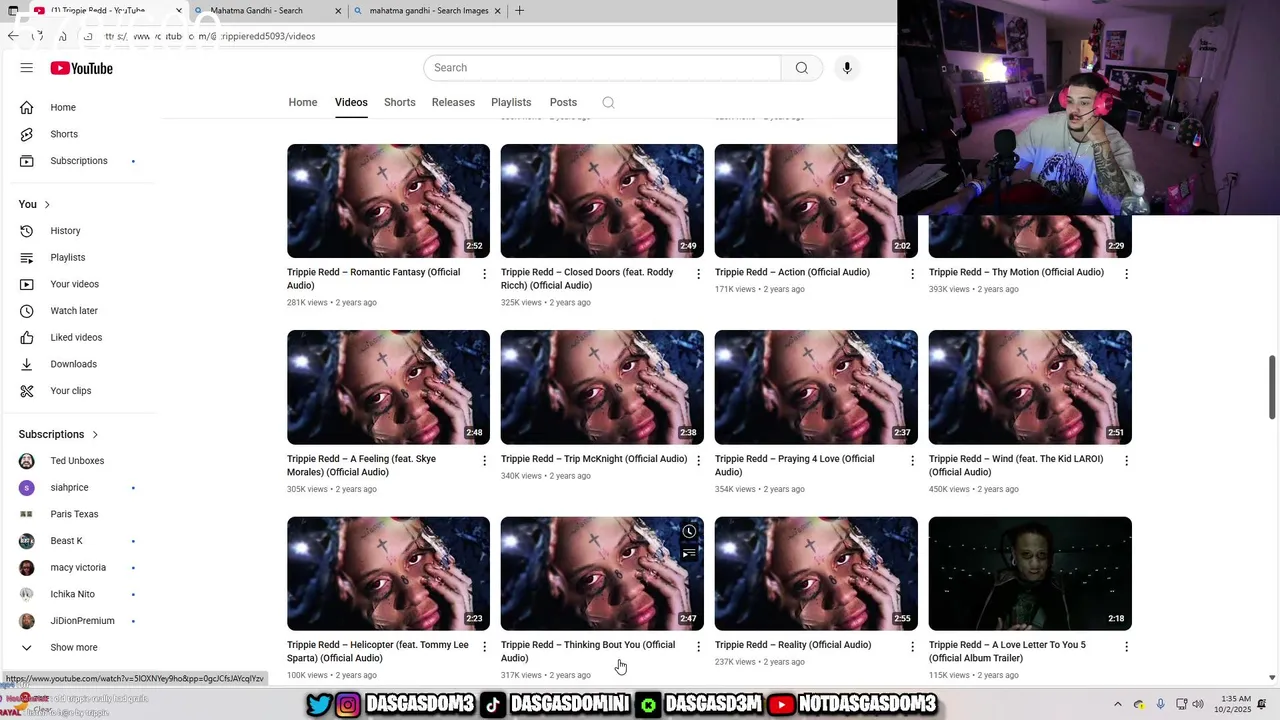Click the search magnifier button
Screen dimensions: 1280x720
pos(802,68)
